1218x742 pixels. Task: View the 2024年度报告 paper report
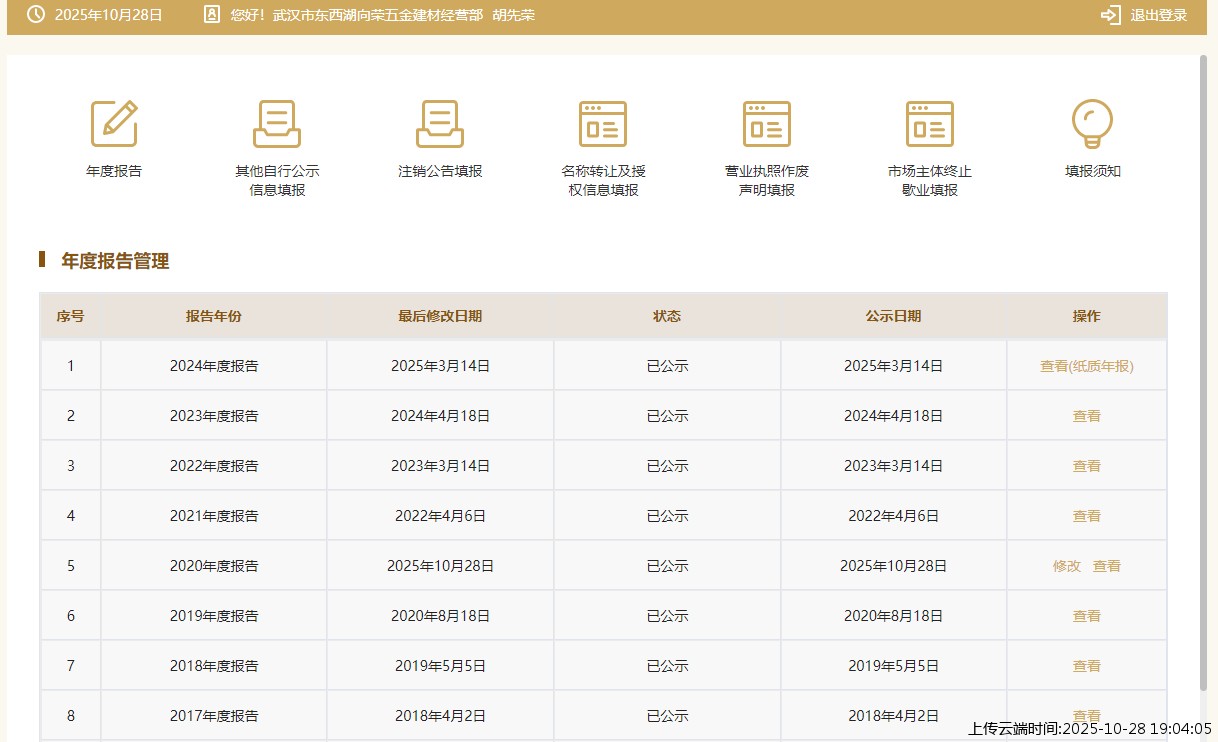[1086, 366]
